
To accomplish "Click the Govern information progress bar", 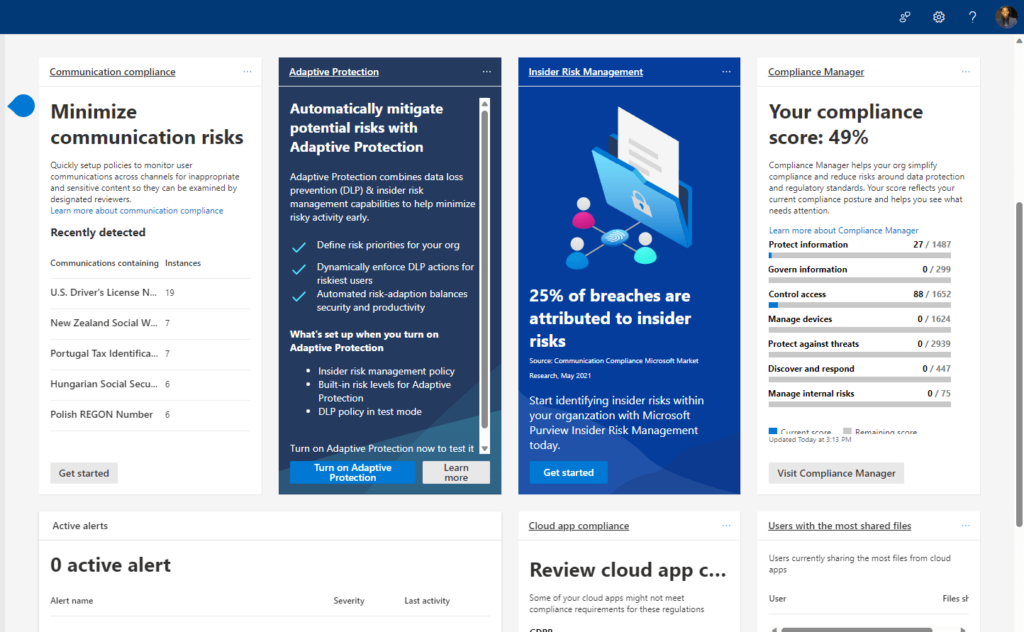I will [859, 280].
